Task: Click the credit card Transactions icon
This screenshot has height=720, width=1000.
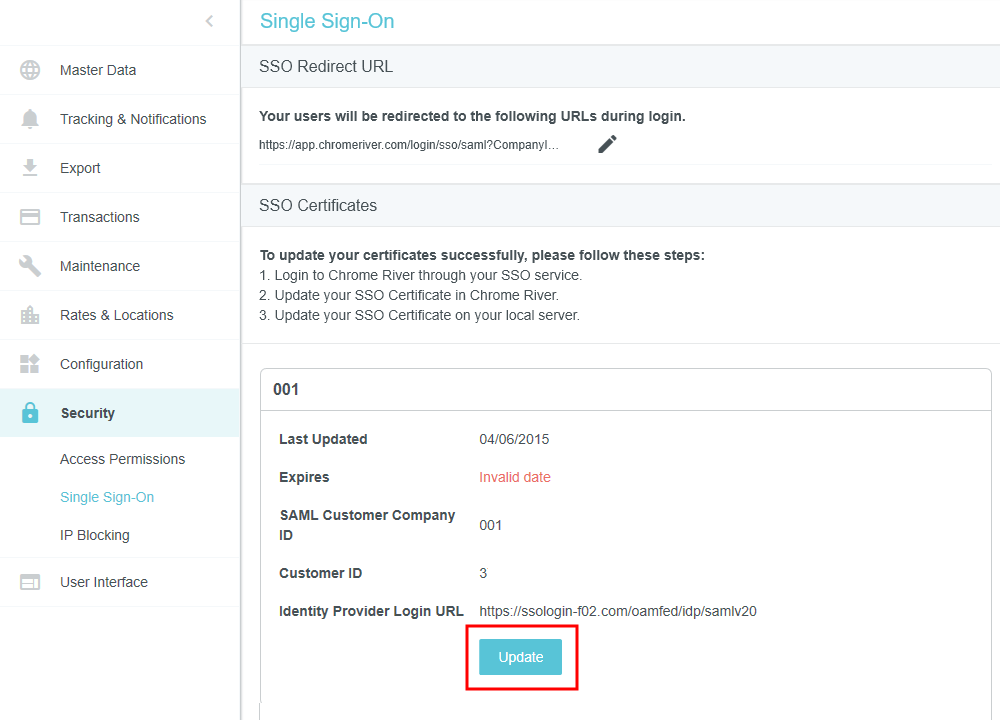Action: (x=30, y=217)
